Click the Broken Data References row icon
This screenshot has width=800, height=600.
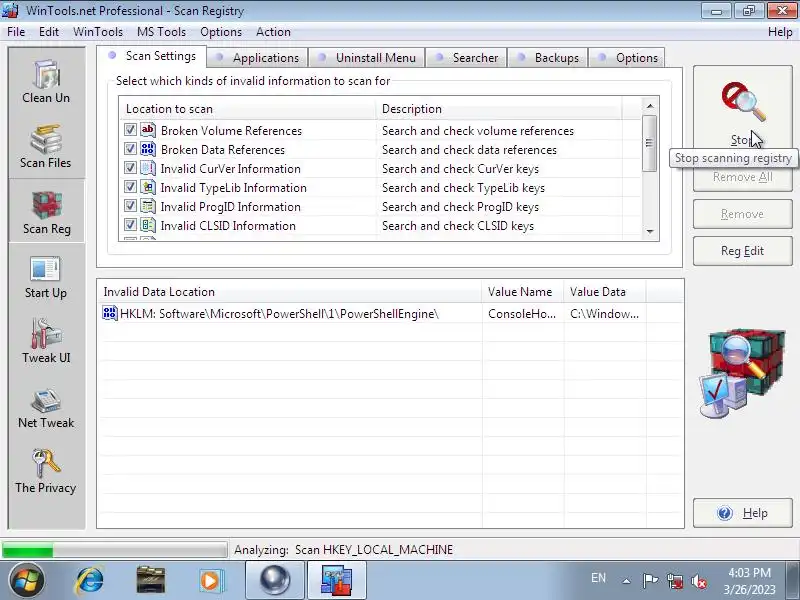148,149
